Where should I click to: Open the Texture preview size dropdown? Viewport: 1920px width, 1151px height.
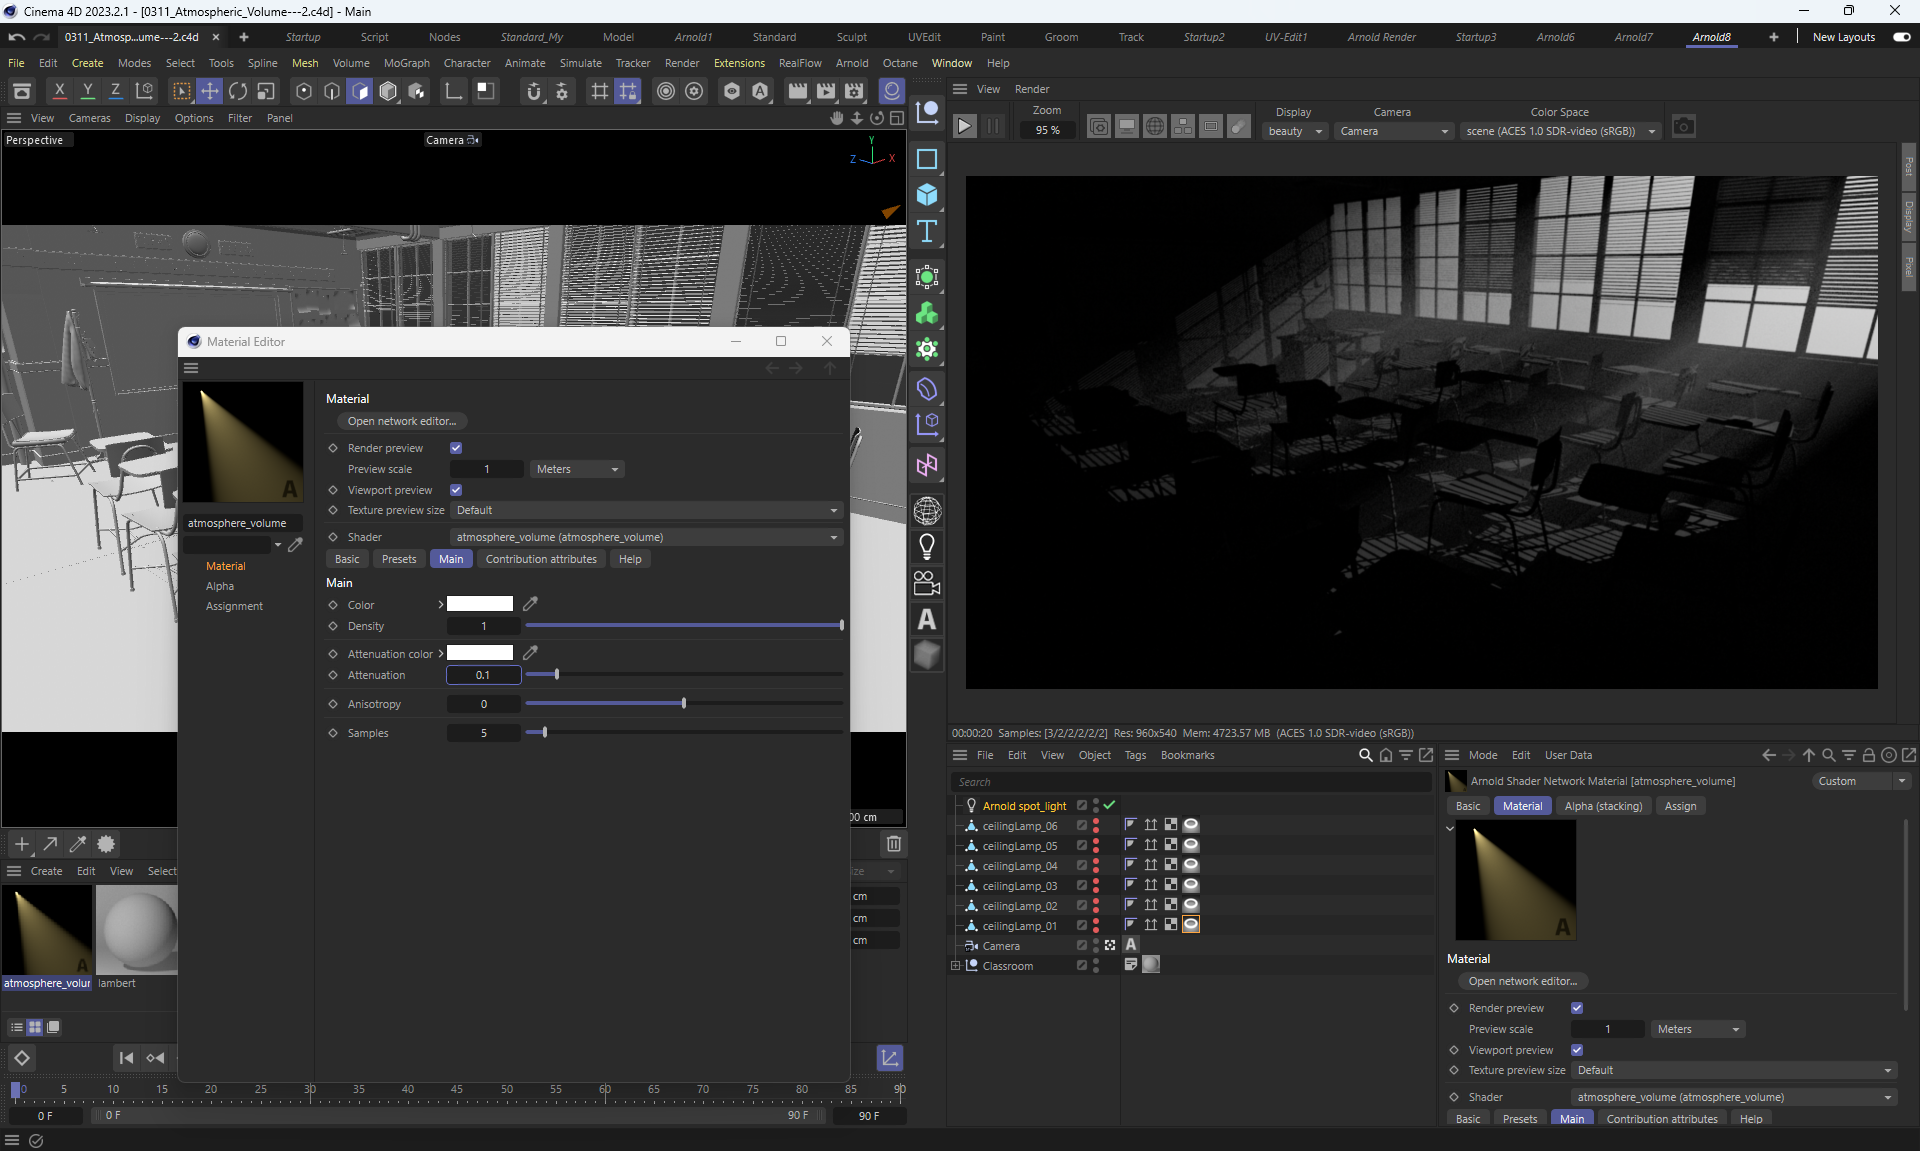pos(645,510)
